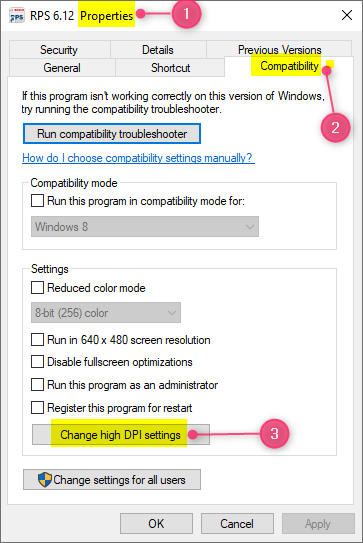Screen dimensions: 363x543
Task: Tick Run in 640 x 480 screen resolution
Action: (37, 340)
